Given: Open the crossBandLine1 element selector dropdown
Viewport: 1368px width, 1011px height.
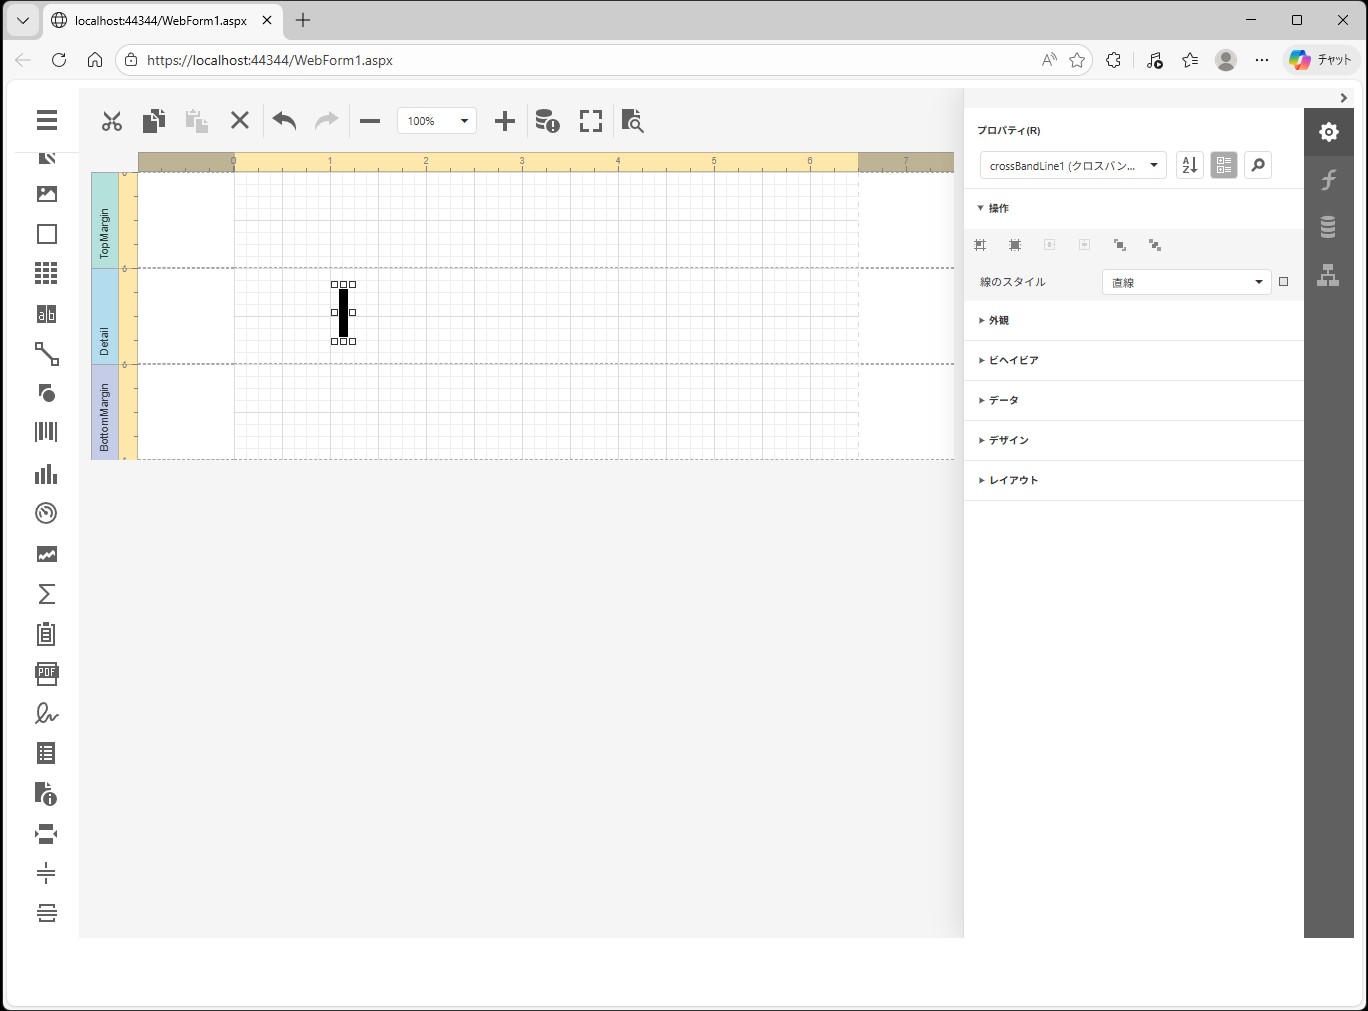Looking at the screenshot, I should (1073, 166).
